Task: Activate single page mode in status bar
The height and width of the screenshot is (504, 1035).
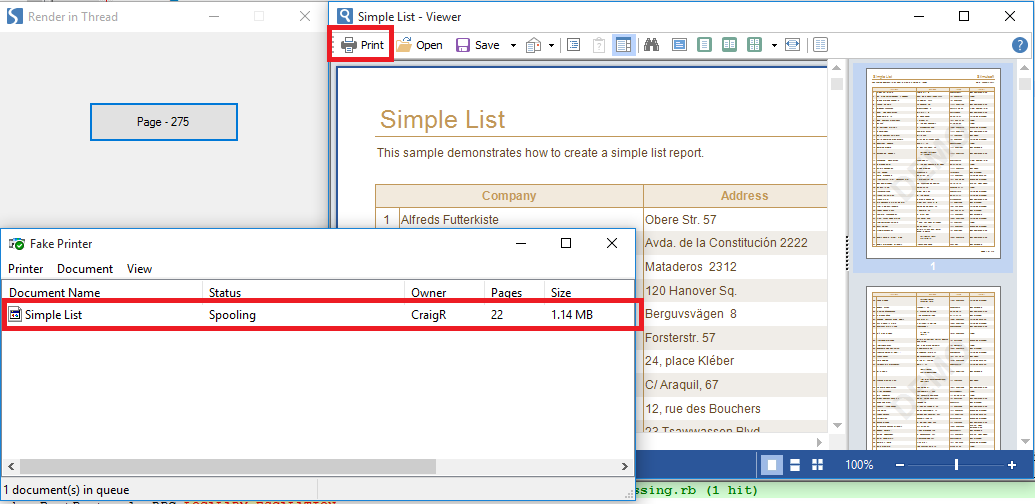Action: (x=772, y=464)
